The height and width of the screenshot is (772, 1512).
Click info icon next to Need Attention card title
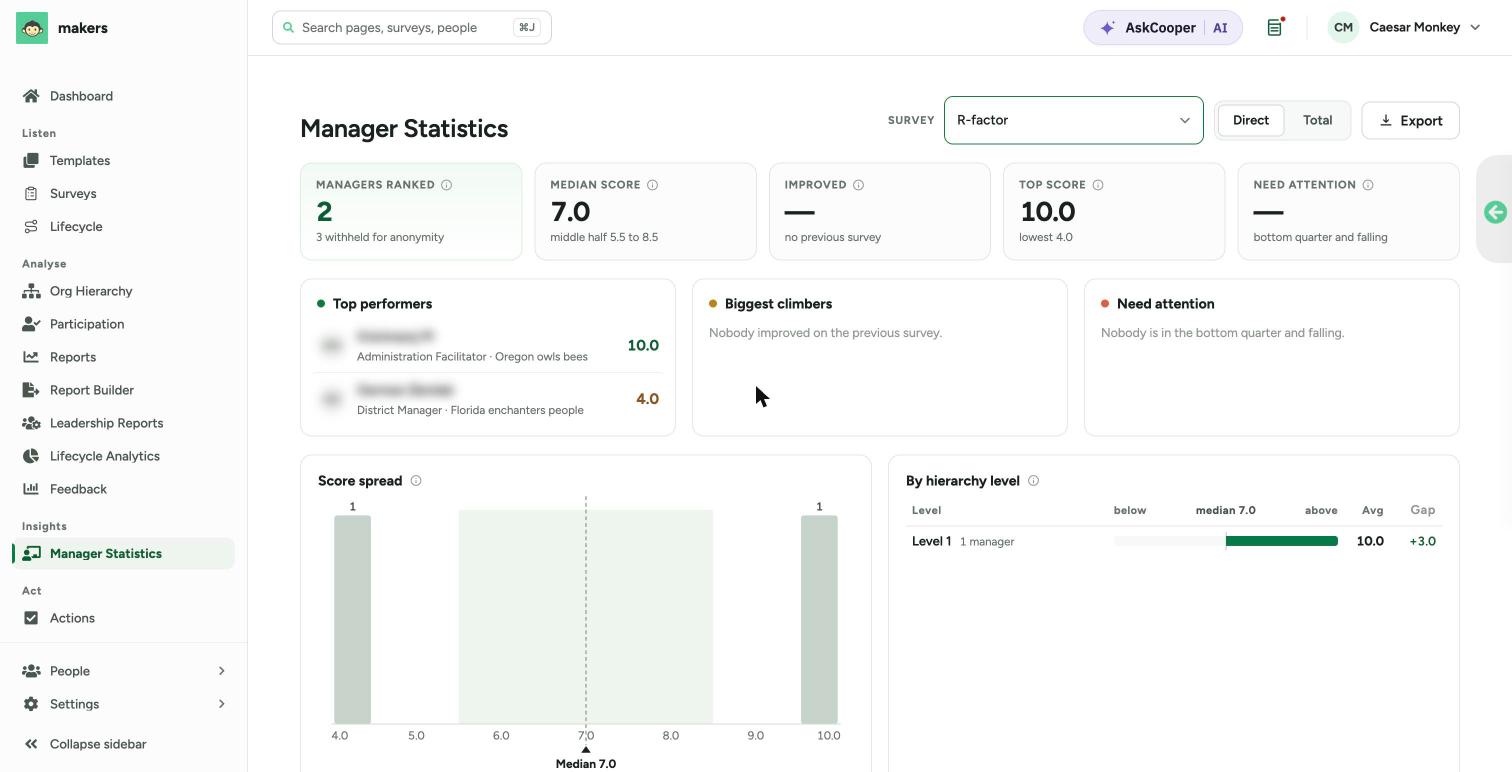(1368, 185)
